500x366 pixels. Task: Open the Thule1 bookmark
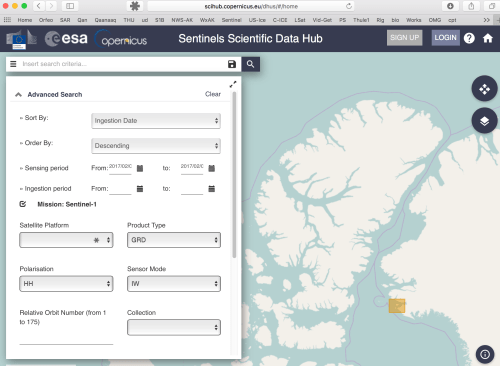click(x=361, y=20)
